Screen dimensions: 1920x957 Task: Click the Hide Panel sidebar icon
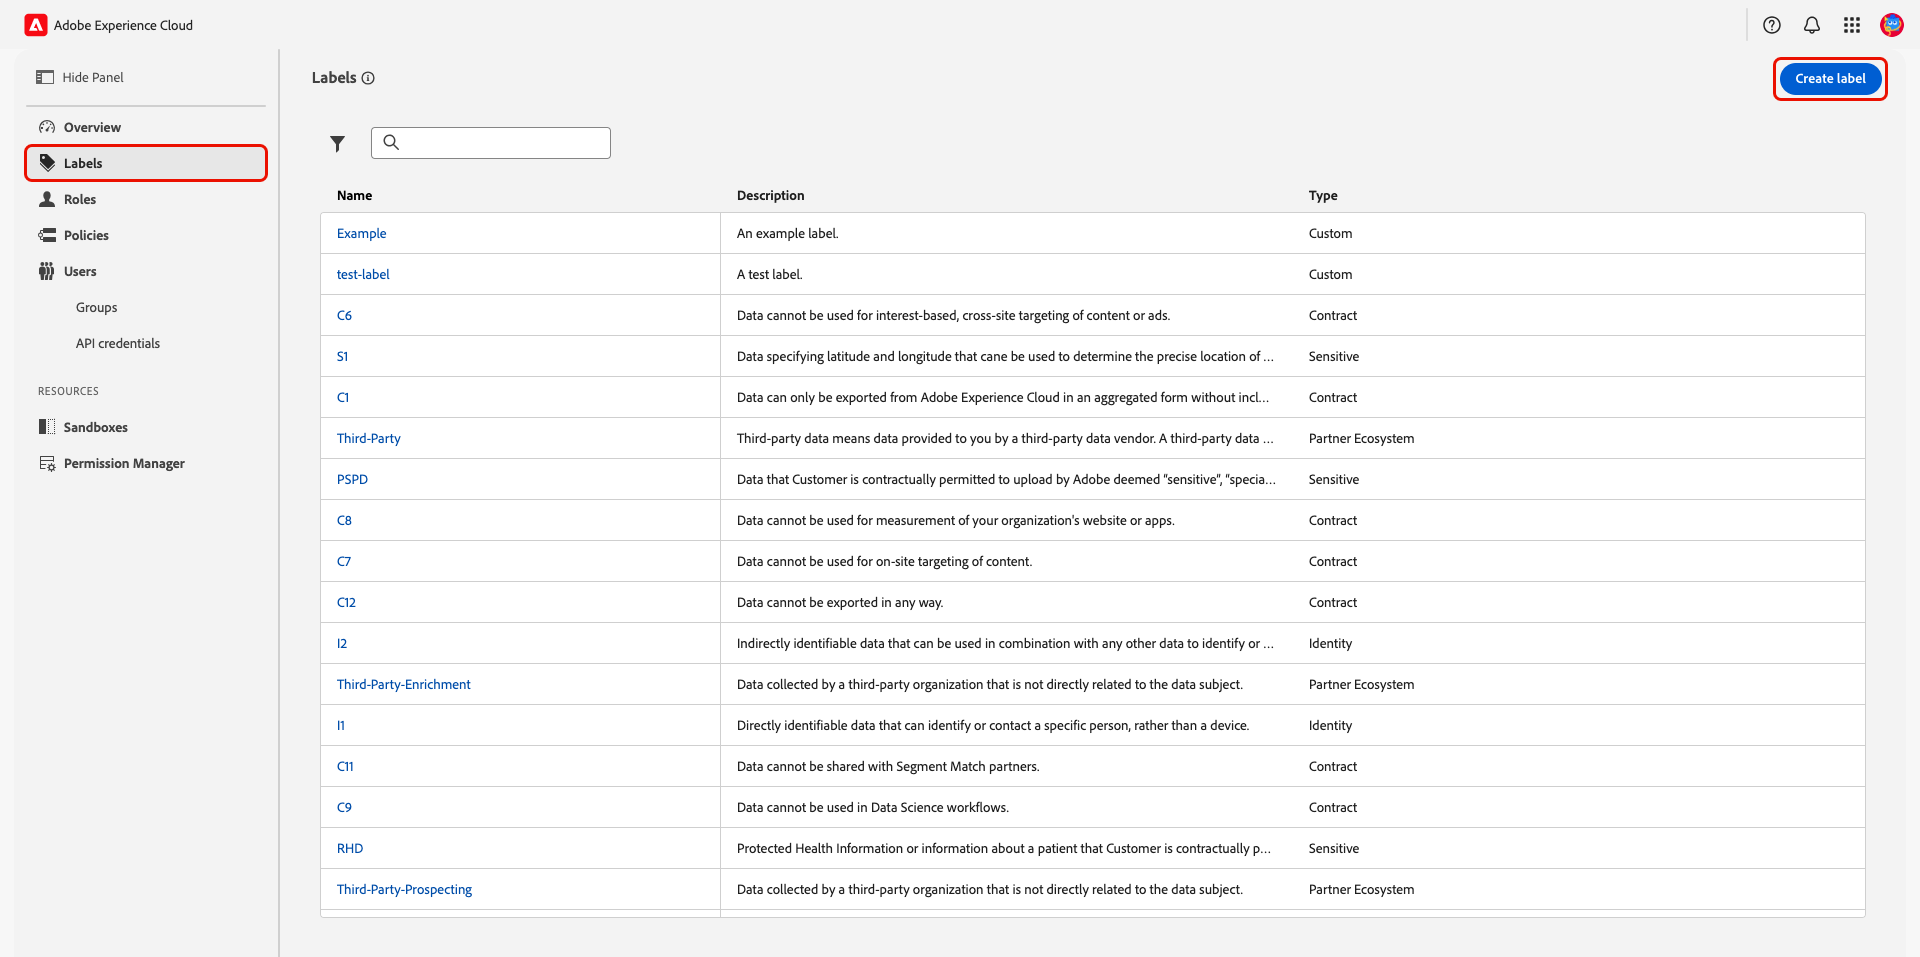point(45,77)
